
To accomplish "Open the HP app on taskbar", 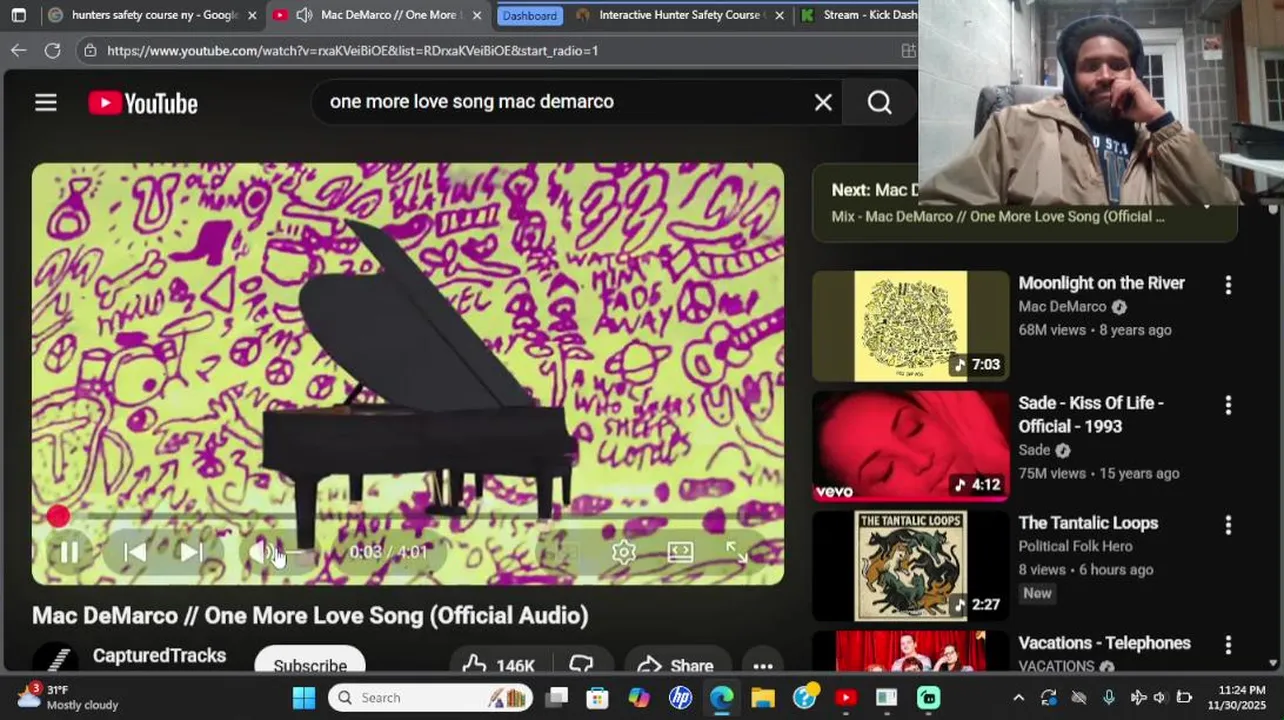I will click(681, 697).
